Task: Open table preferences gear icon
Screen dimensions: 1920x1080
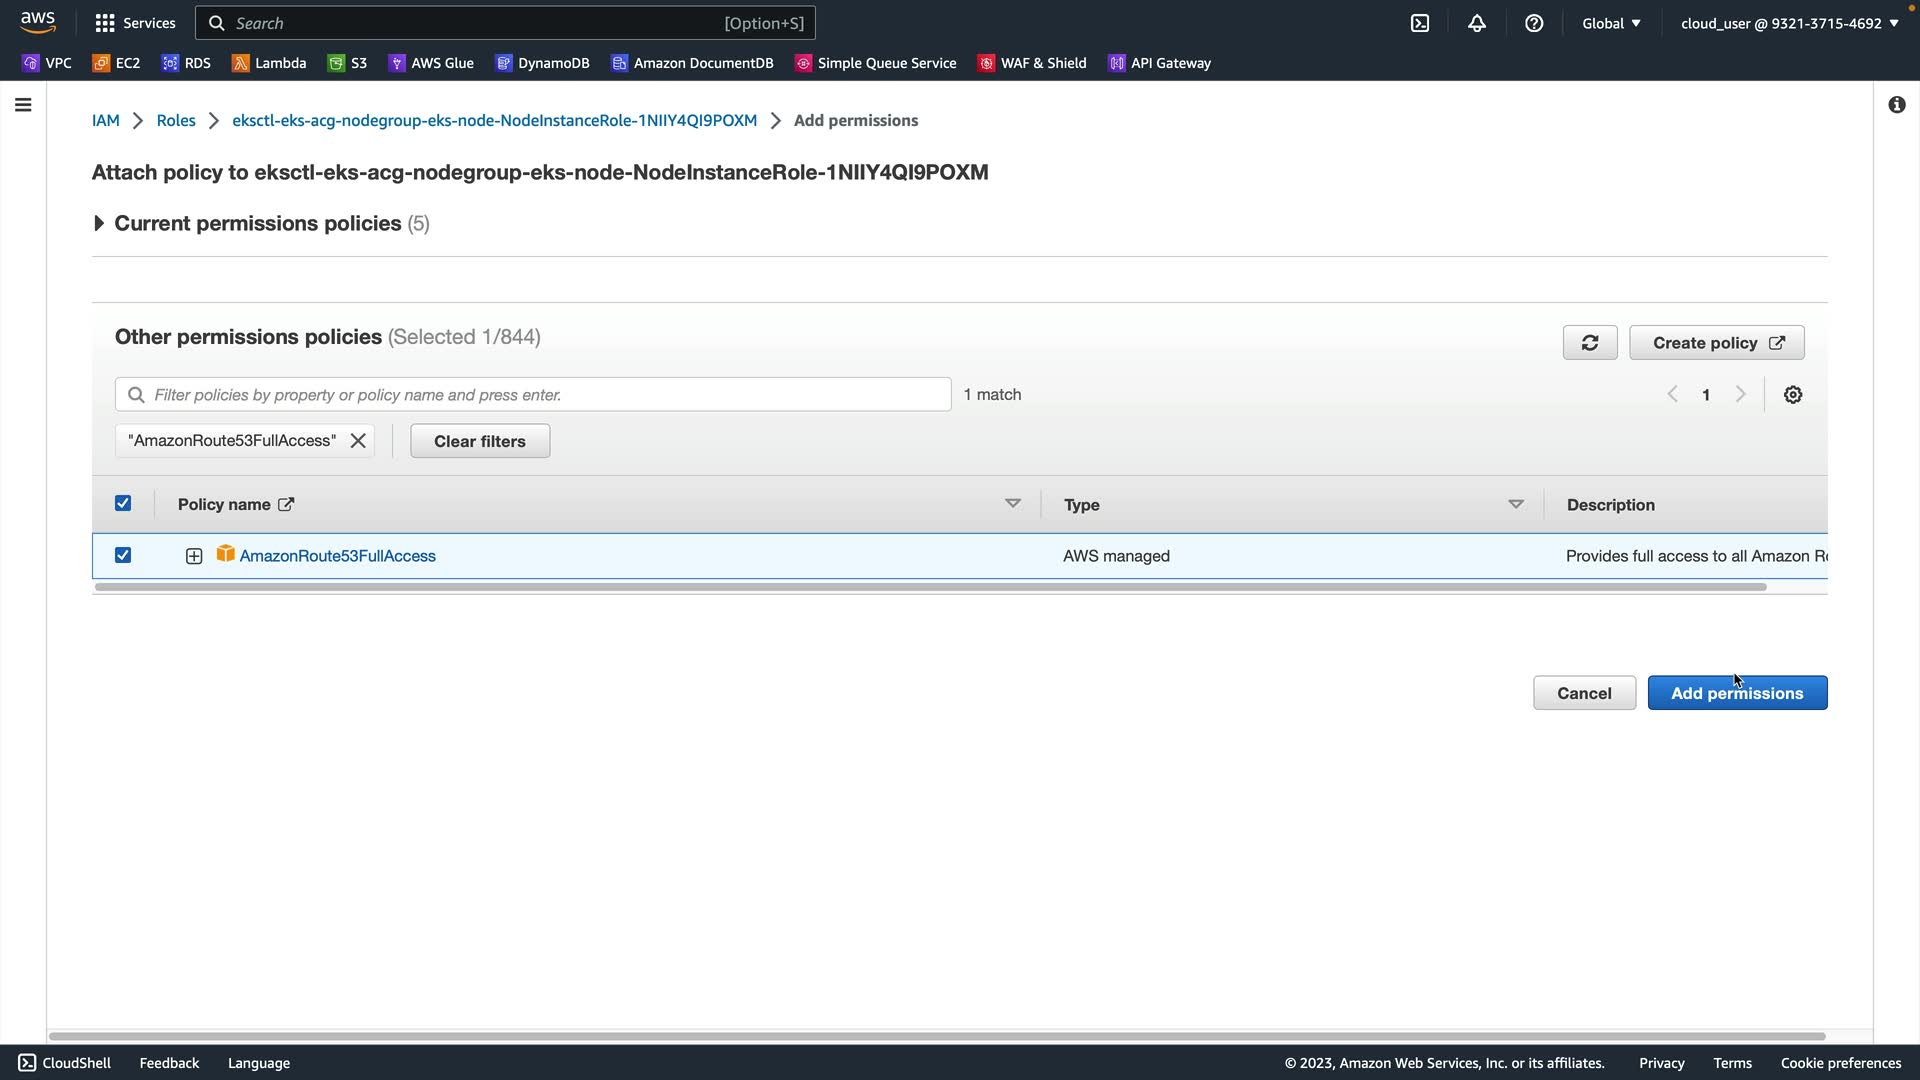Action: [1793, 395]
